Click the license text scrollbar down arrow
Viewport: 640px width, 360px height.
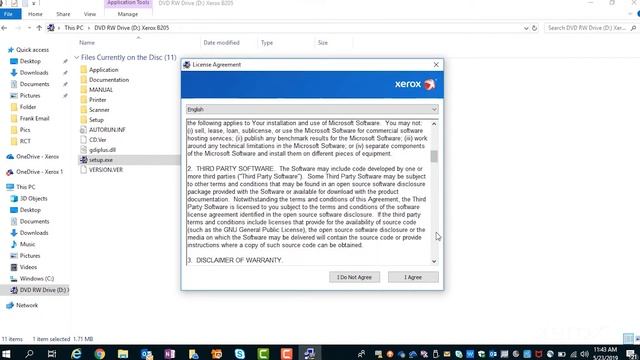pyautogui.click(x=434, y=261)
